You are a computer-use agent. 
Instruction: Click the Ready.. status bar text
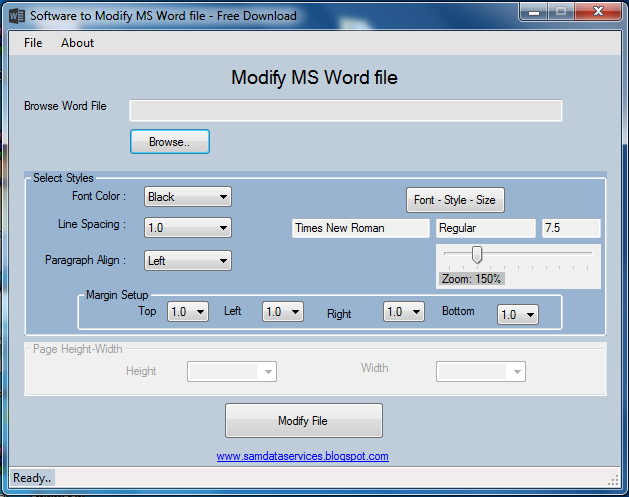32,478
